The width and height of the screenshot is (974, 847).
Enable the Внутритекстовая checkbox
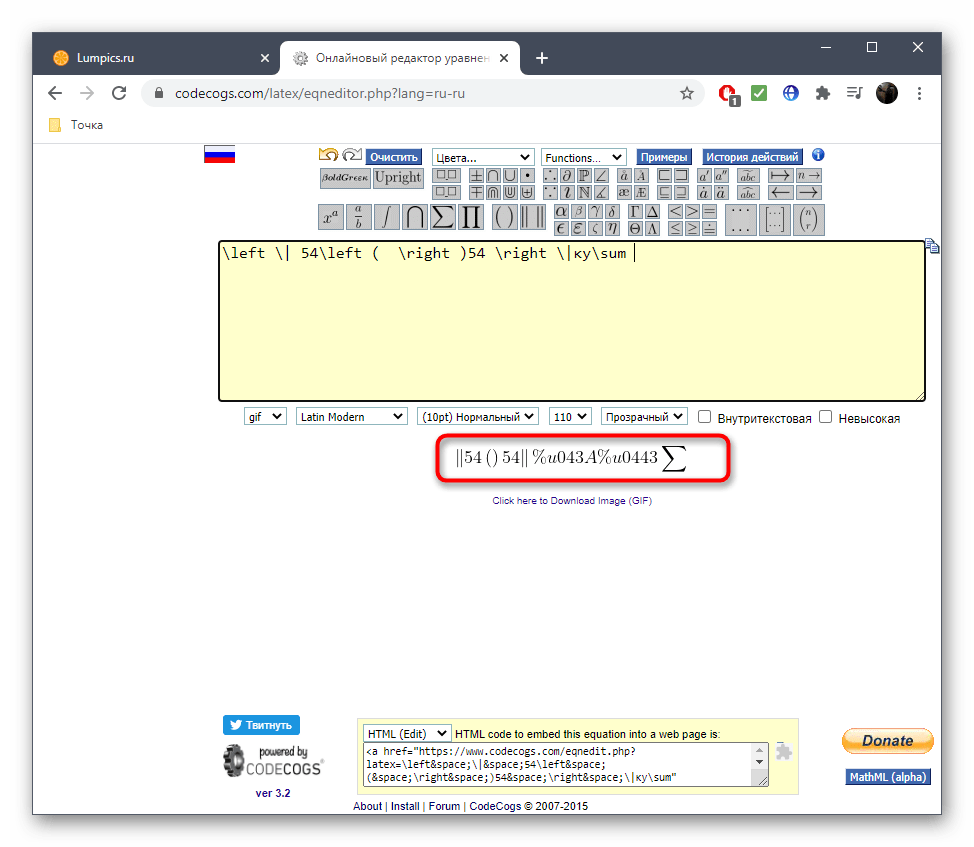click(705, 417)
